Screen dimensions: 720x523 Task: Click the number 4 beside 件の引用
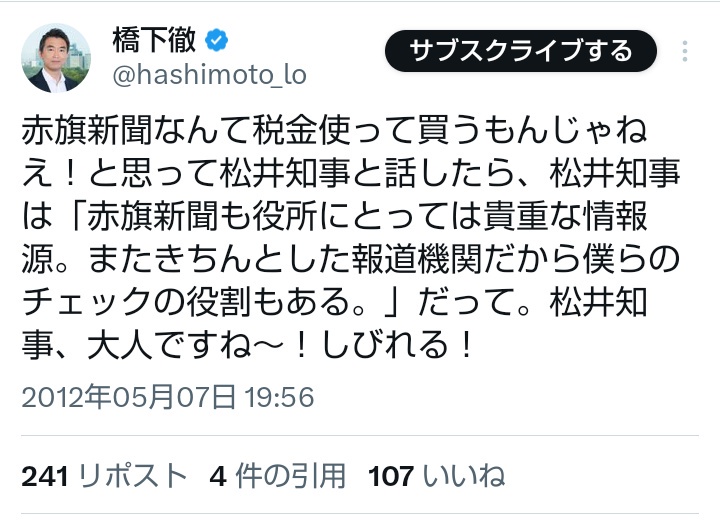click(216, 475)
